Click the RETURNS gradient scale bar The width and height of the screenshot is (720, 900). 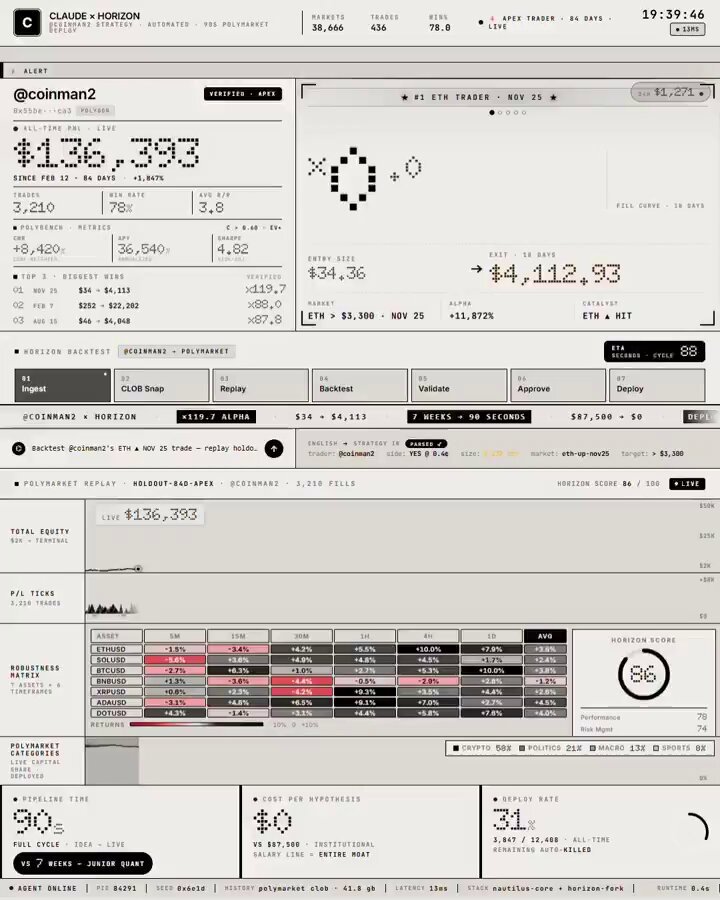tap(196, 724)
